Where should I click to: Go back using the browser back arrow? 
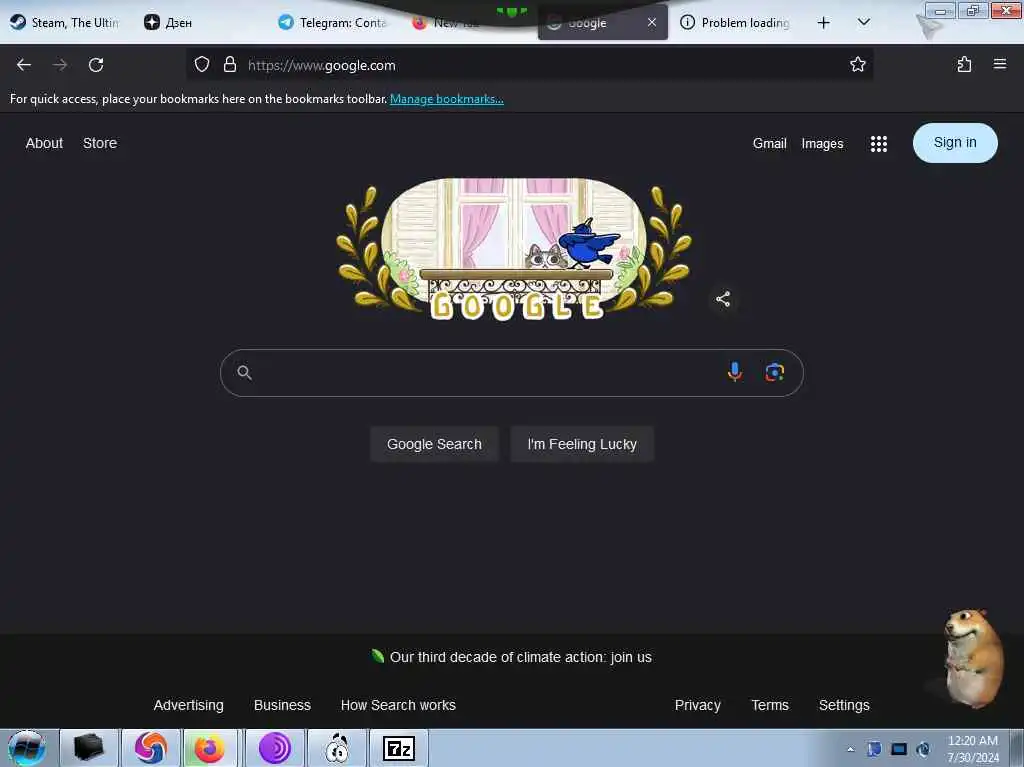(x=24, y=65)
